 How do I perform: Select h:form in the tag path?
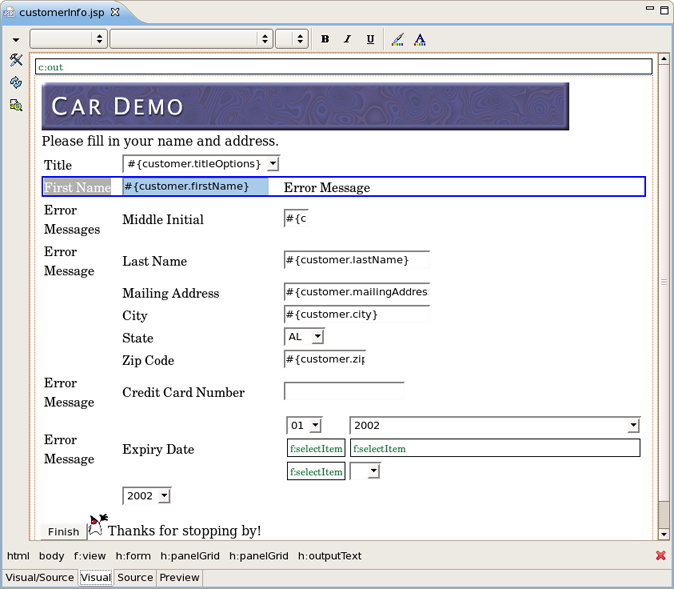coord(133,555)
